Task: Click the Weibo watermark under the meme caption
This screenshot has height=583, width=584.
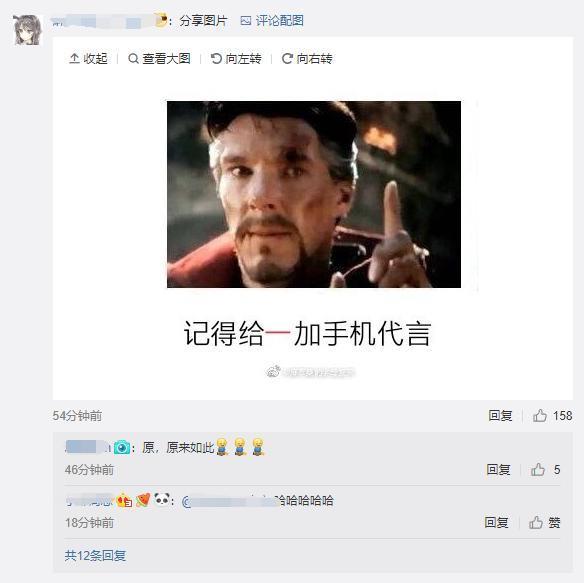Action: pos(310,371)
